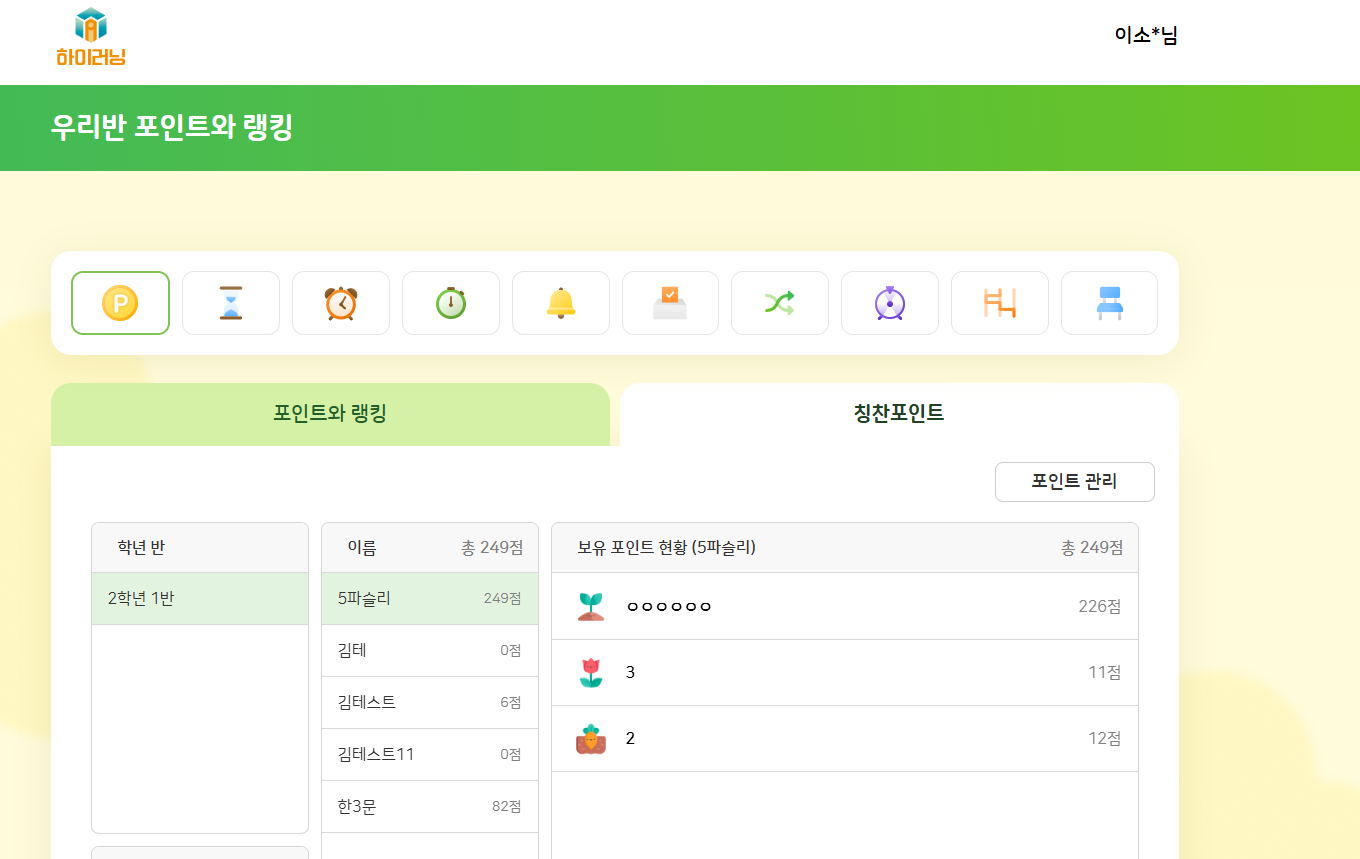Open the orange alarm clock tool
This screenshot has width=1360, height=859.
pos(341,303)
